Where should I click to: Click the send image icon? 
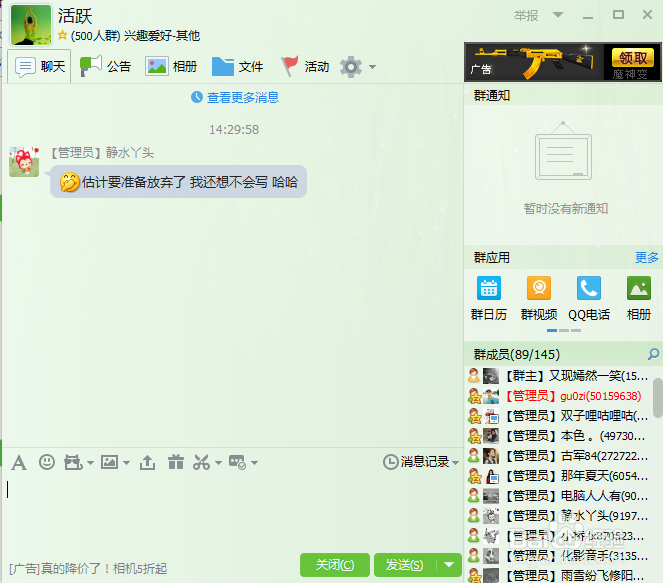(110, 462)
